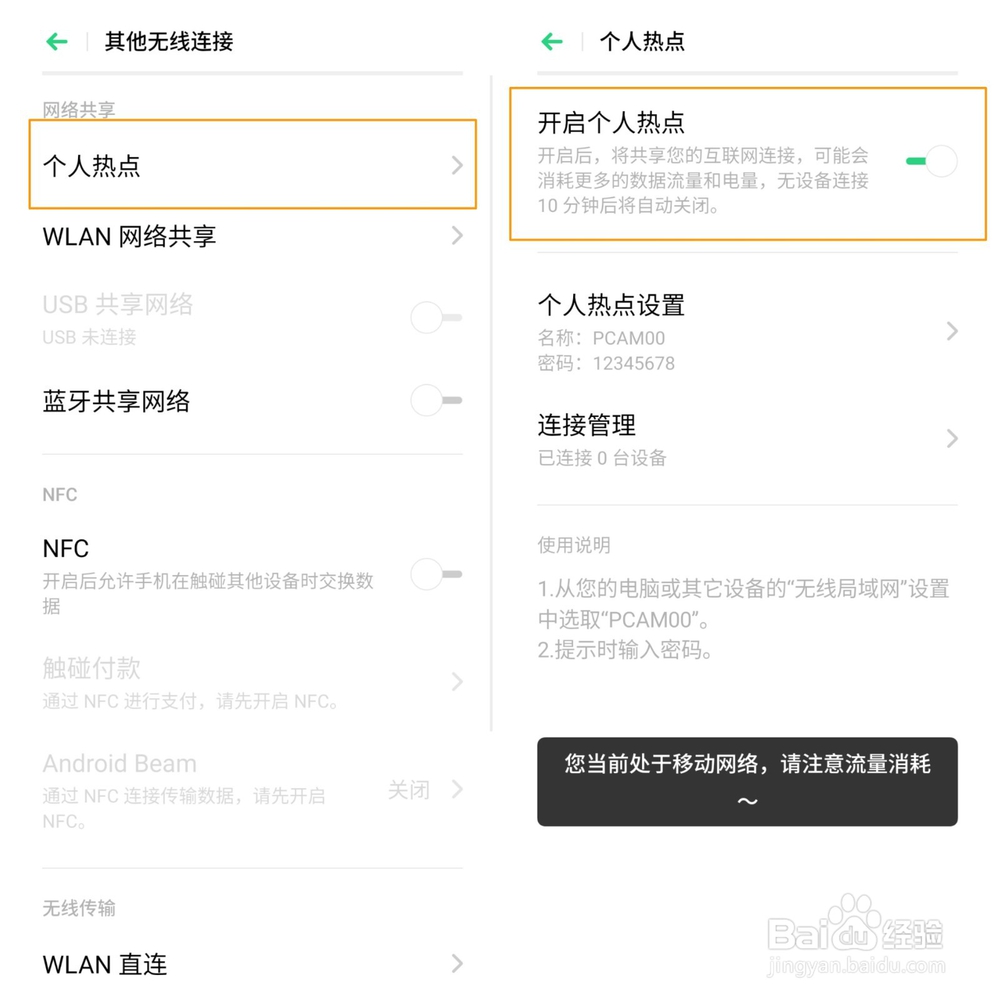This screenshot has height=1000, width=1000.
Task: Open WLAN 直连 chevron arrow
Action: [457, 964]
